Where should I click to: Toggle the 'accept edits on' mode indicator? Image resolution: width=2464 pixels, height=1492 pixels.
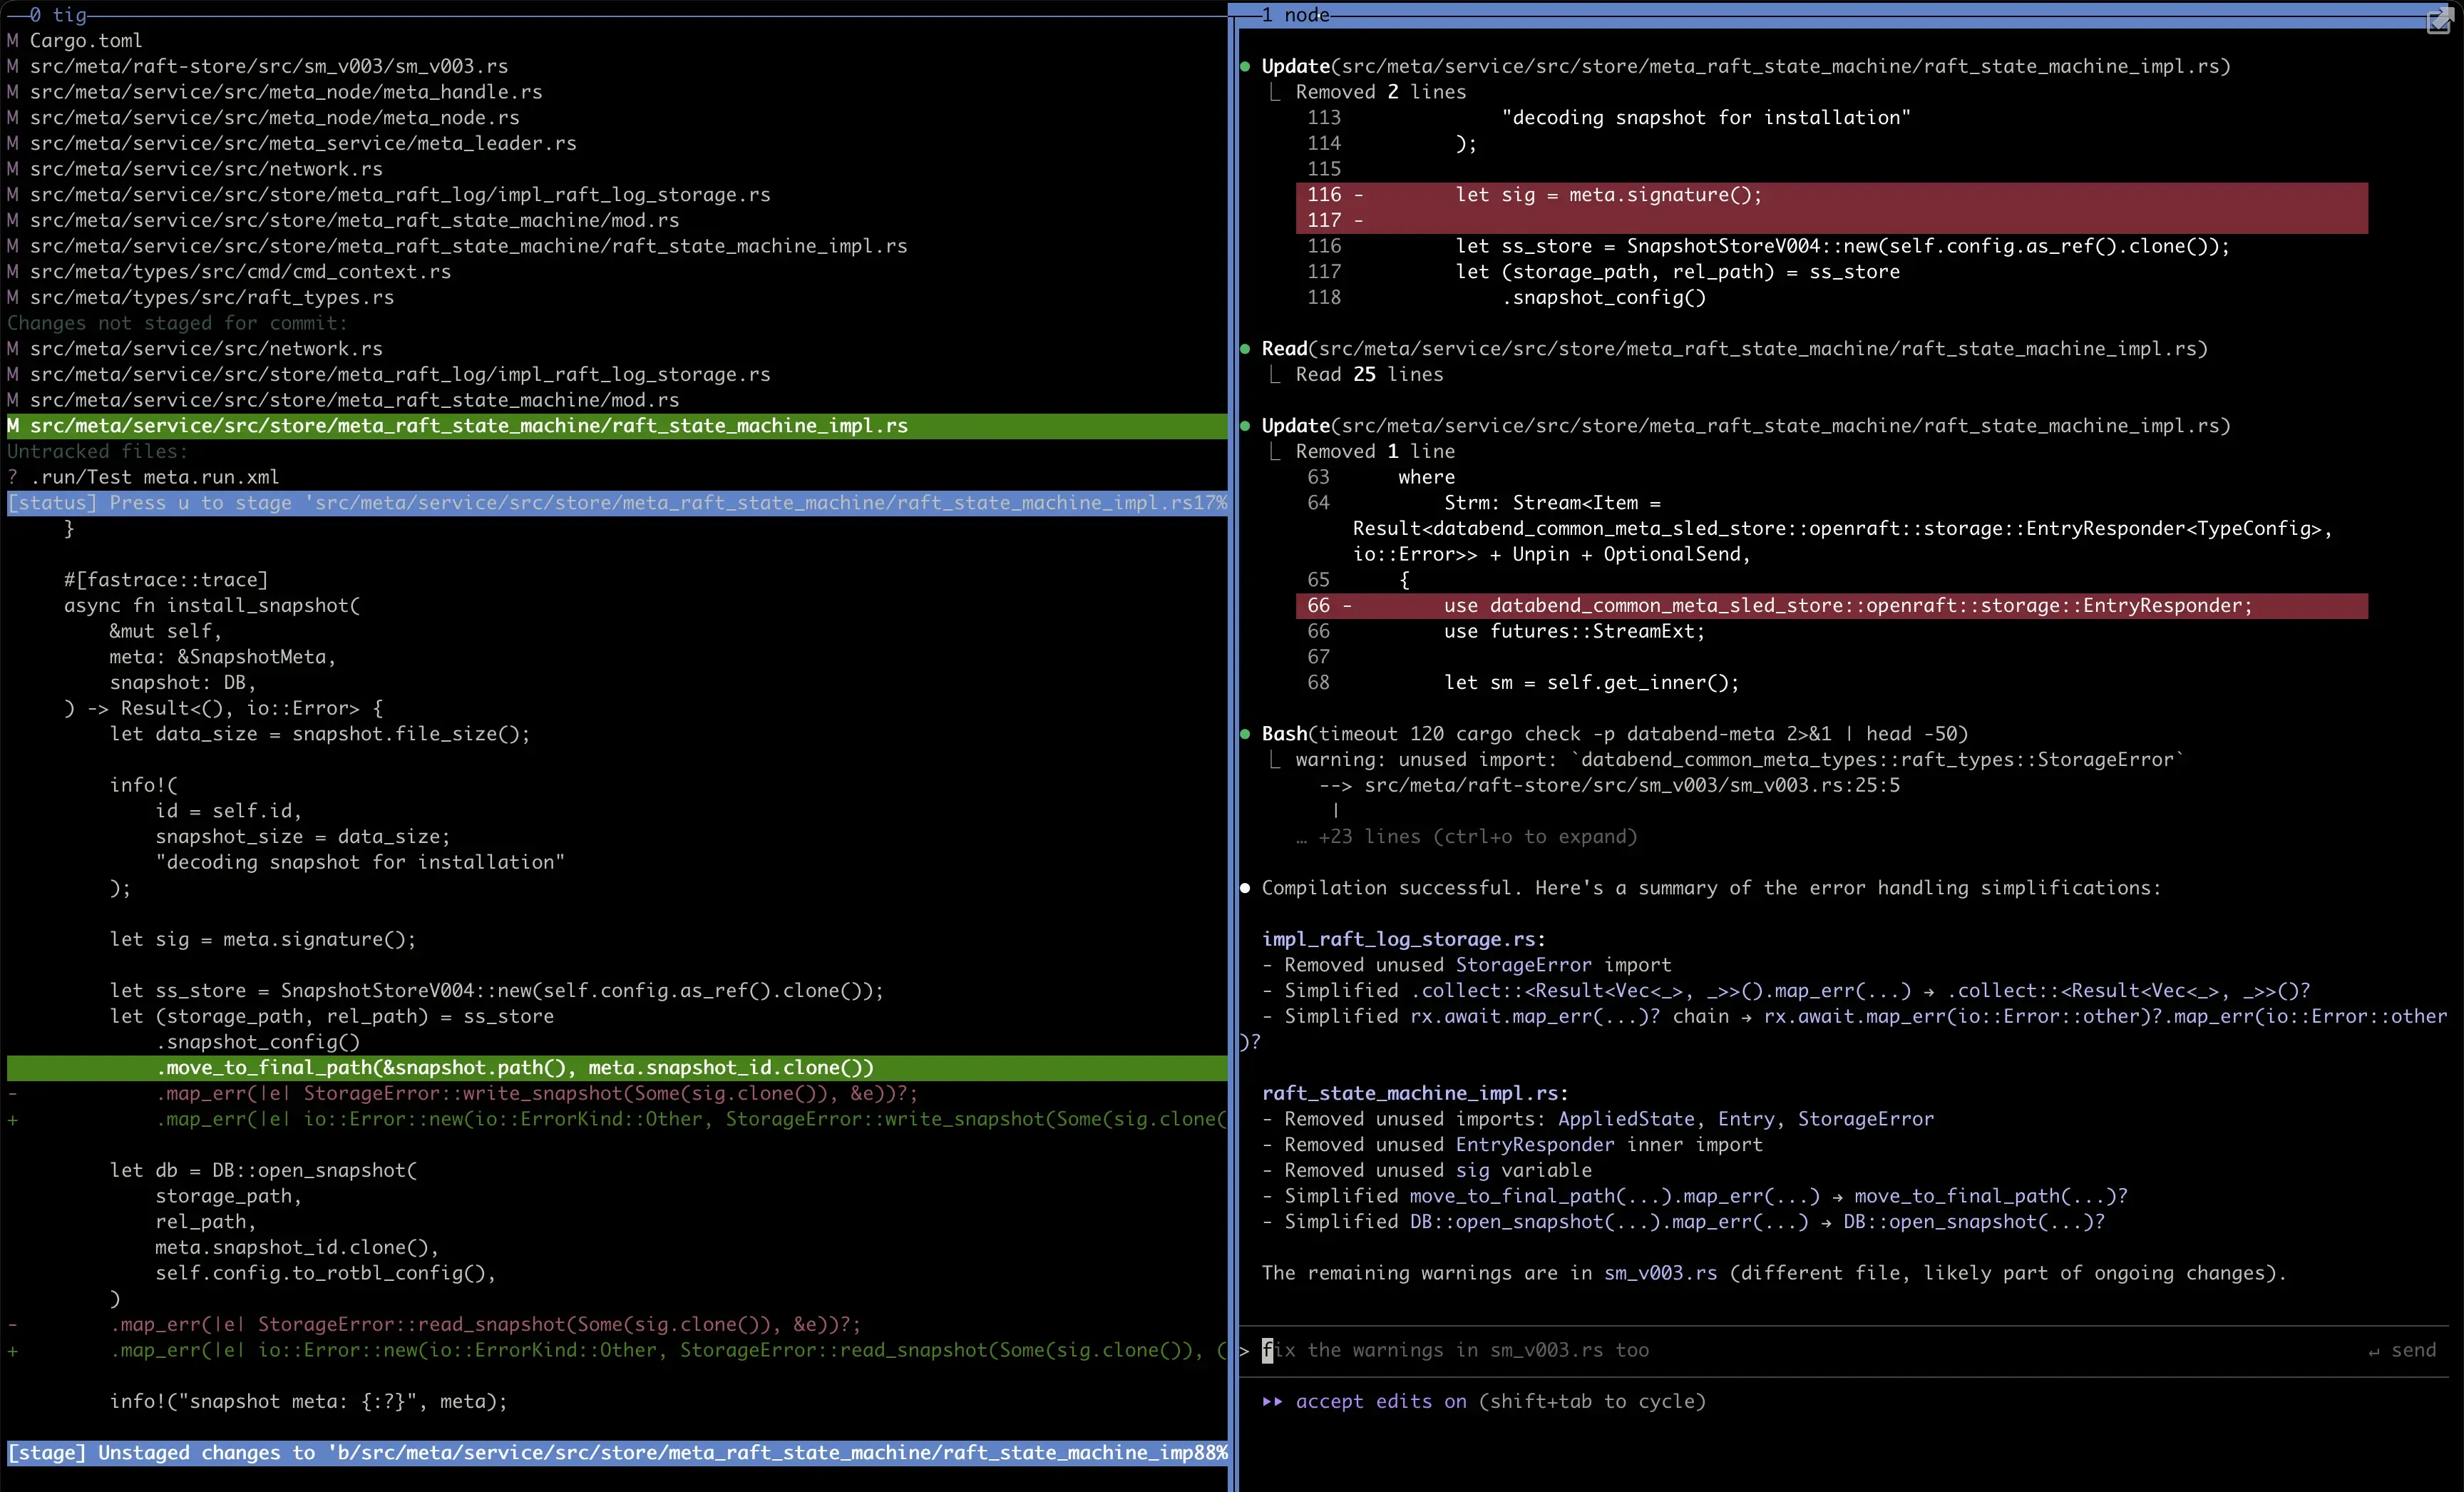point(1381,1401)
